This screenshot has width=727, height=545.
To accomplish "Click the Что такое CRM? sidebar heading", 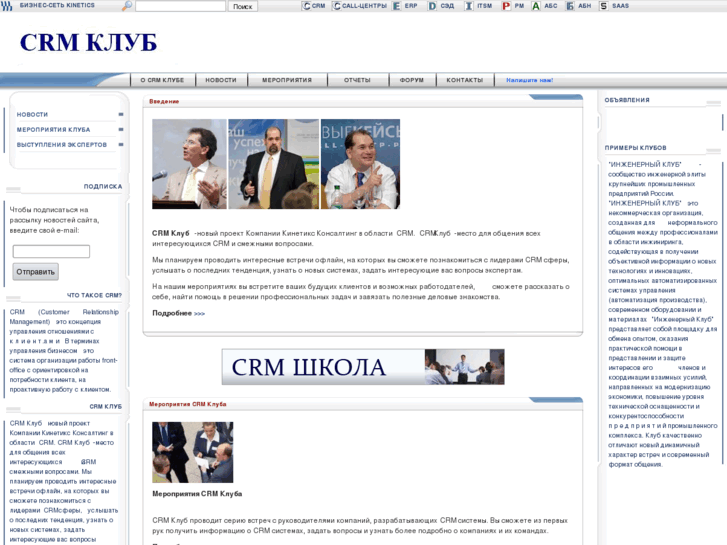I will 94,295.
